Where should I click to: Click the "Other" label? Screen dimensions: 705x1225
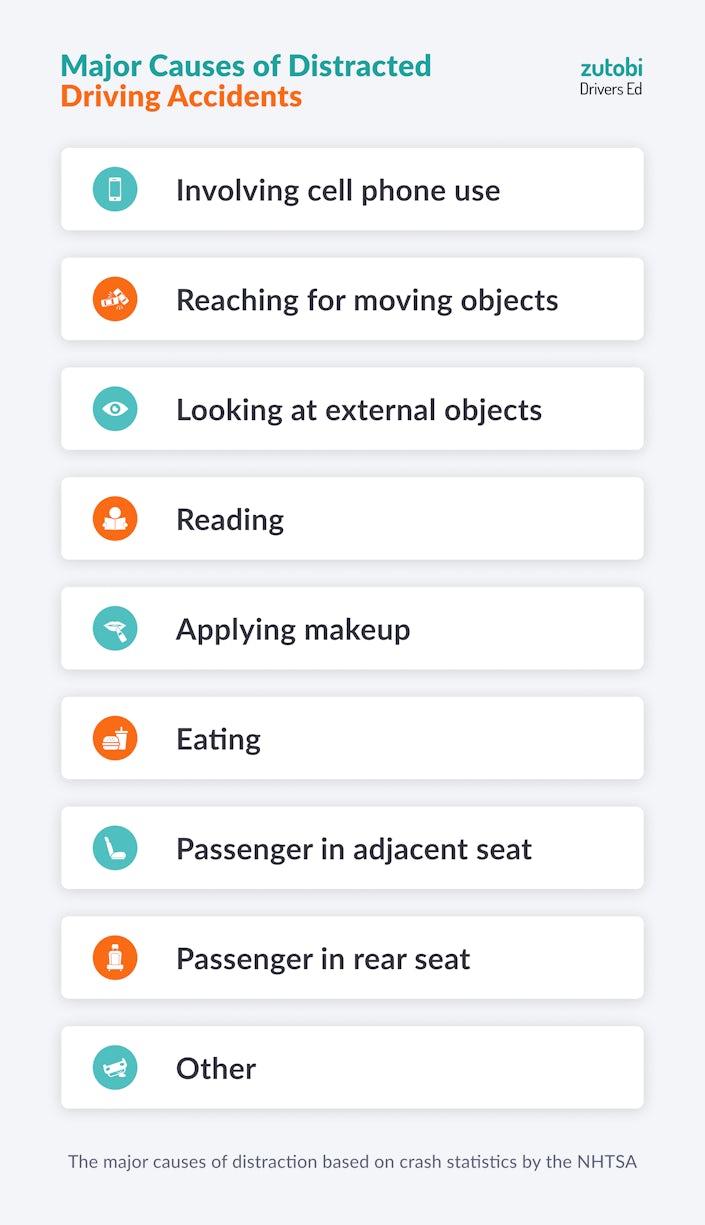(216, 1069)
